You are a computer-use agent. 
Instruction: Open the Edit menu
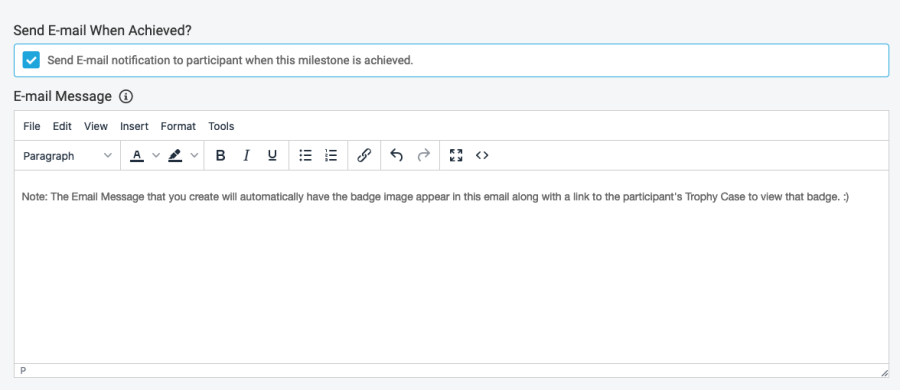coord(62,126)
